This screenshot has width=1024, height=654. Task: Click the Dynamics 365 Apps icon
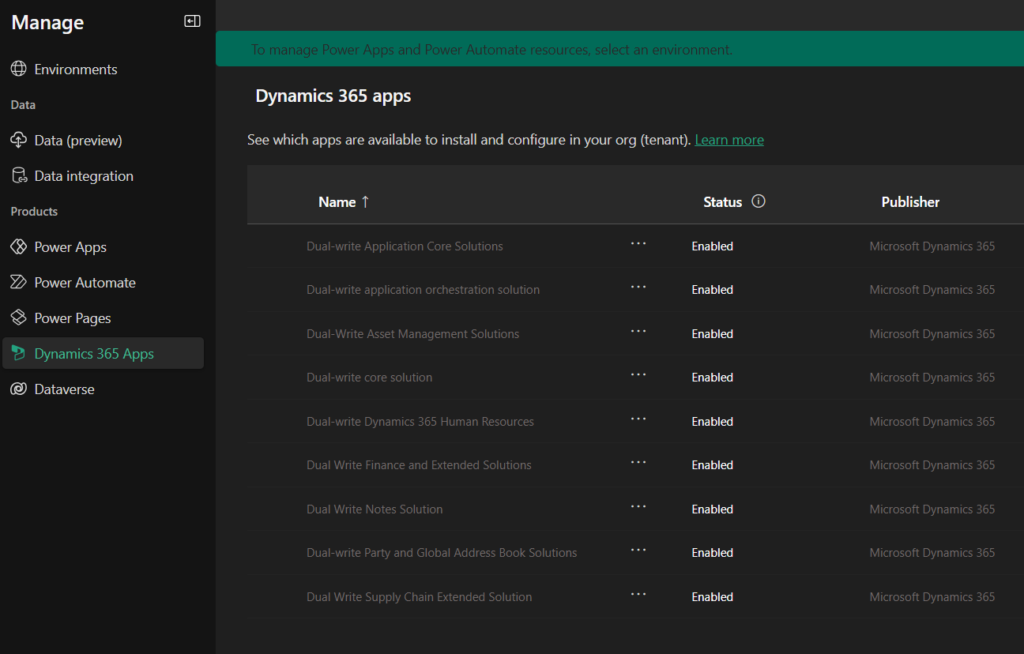(x=18, y=353)
